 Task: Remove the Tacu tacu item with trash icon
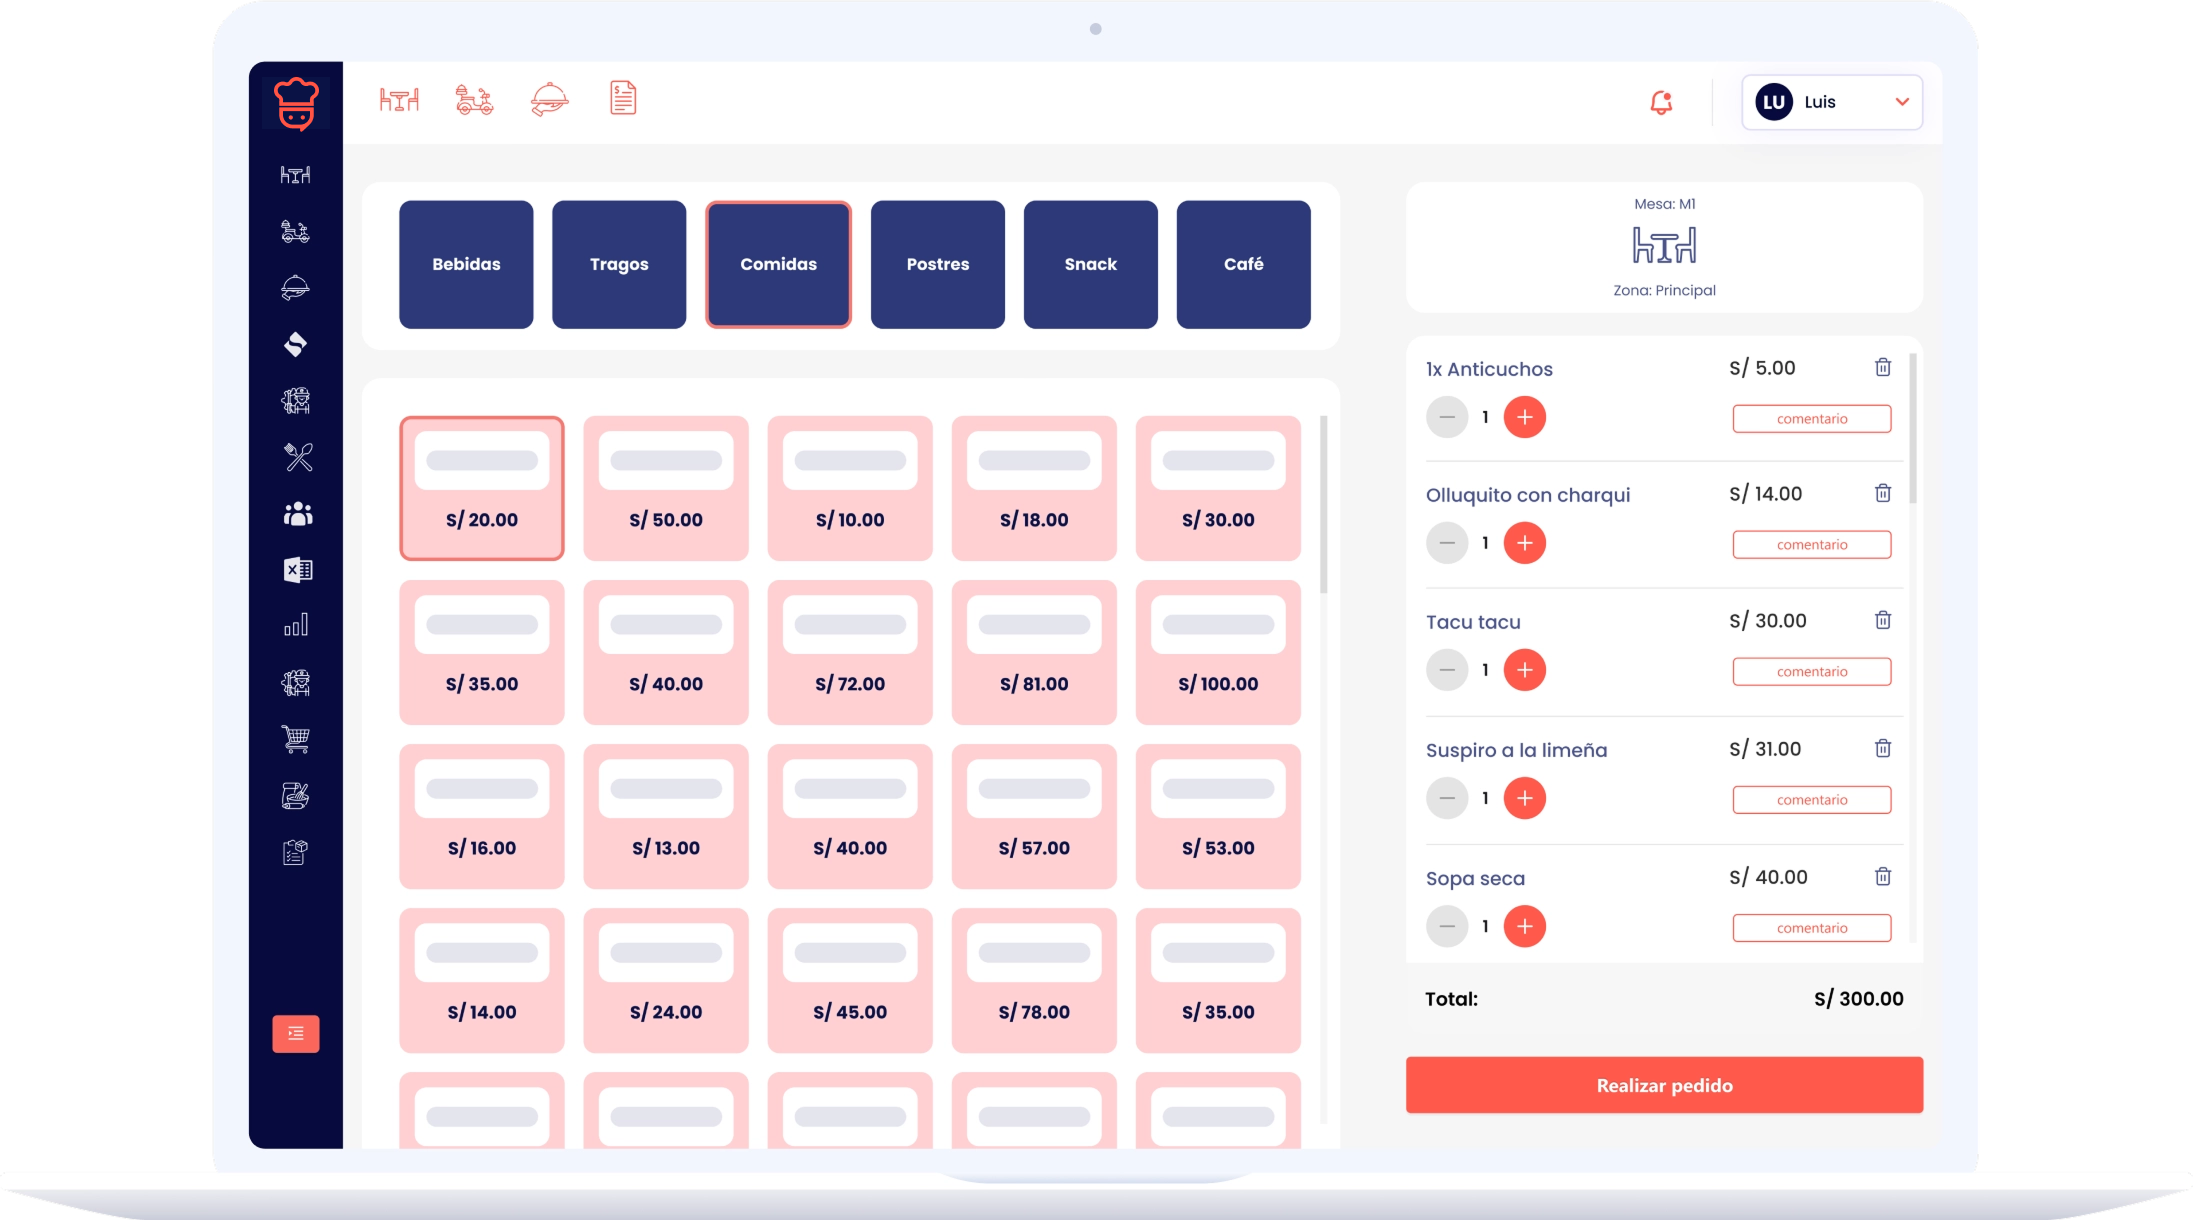coord(1883,621)
